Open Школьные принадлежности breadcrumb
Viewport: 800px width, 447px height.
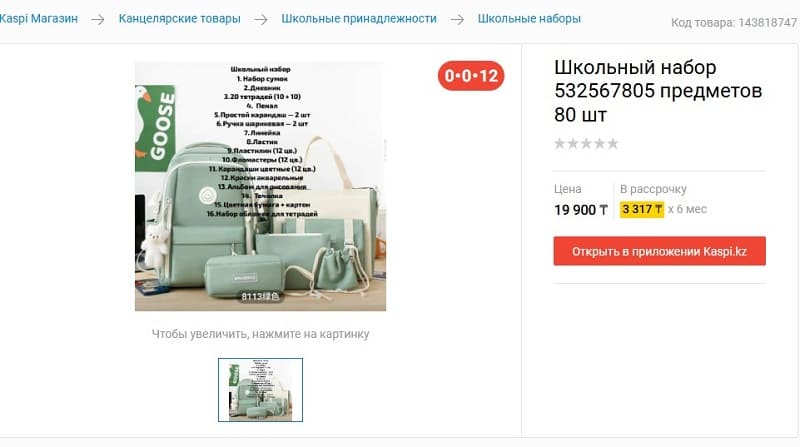[359, 19]
